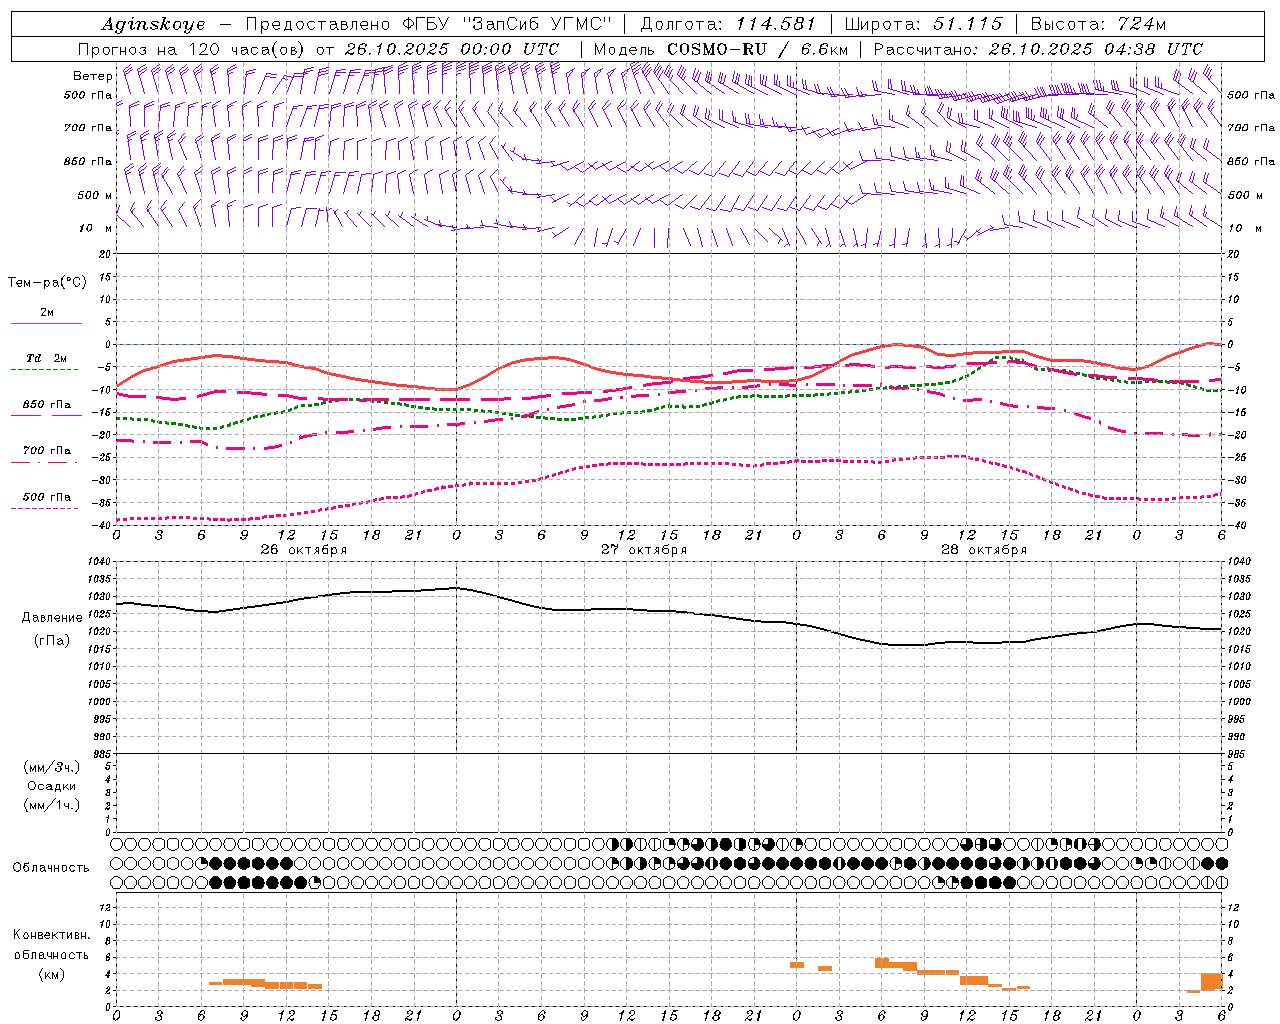Click the dashed line swatch under the Td 2м legend

[45, 370]
